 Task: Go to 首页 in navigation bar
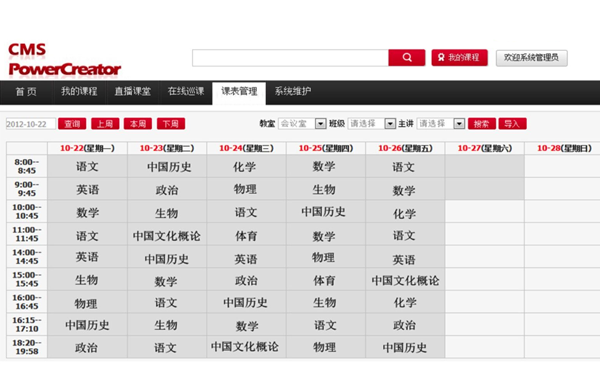(26, 92)
